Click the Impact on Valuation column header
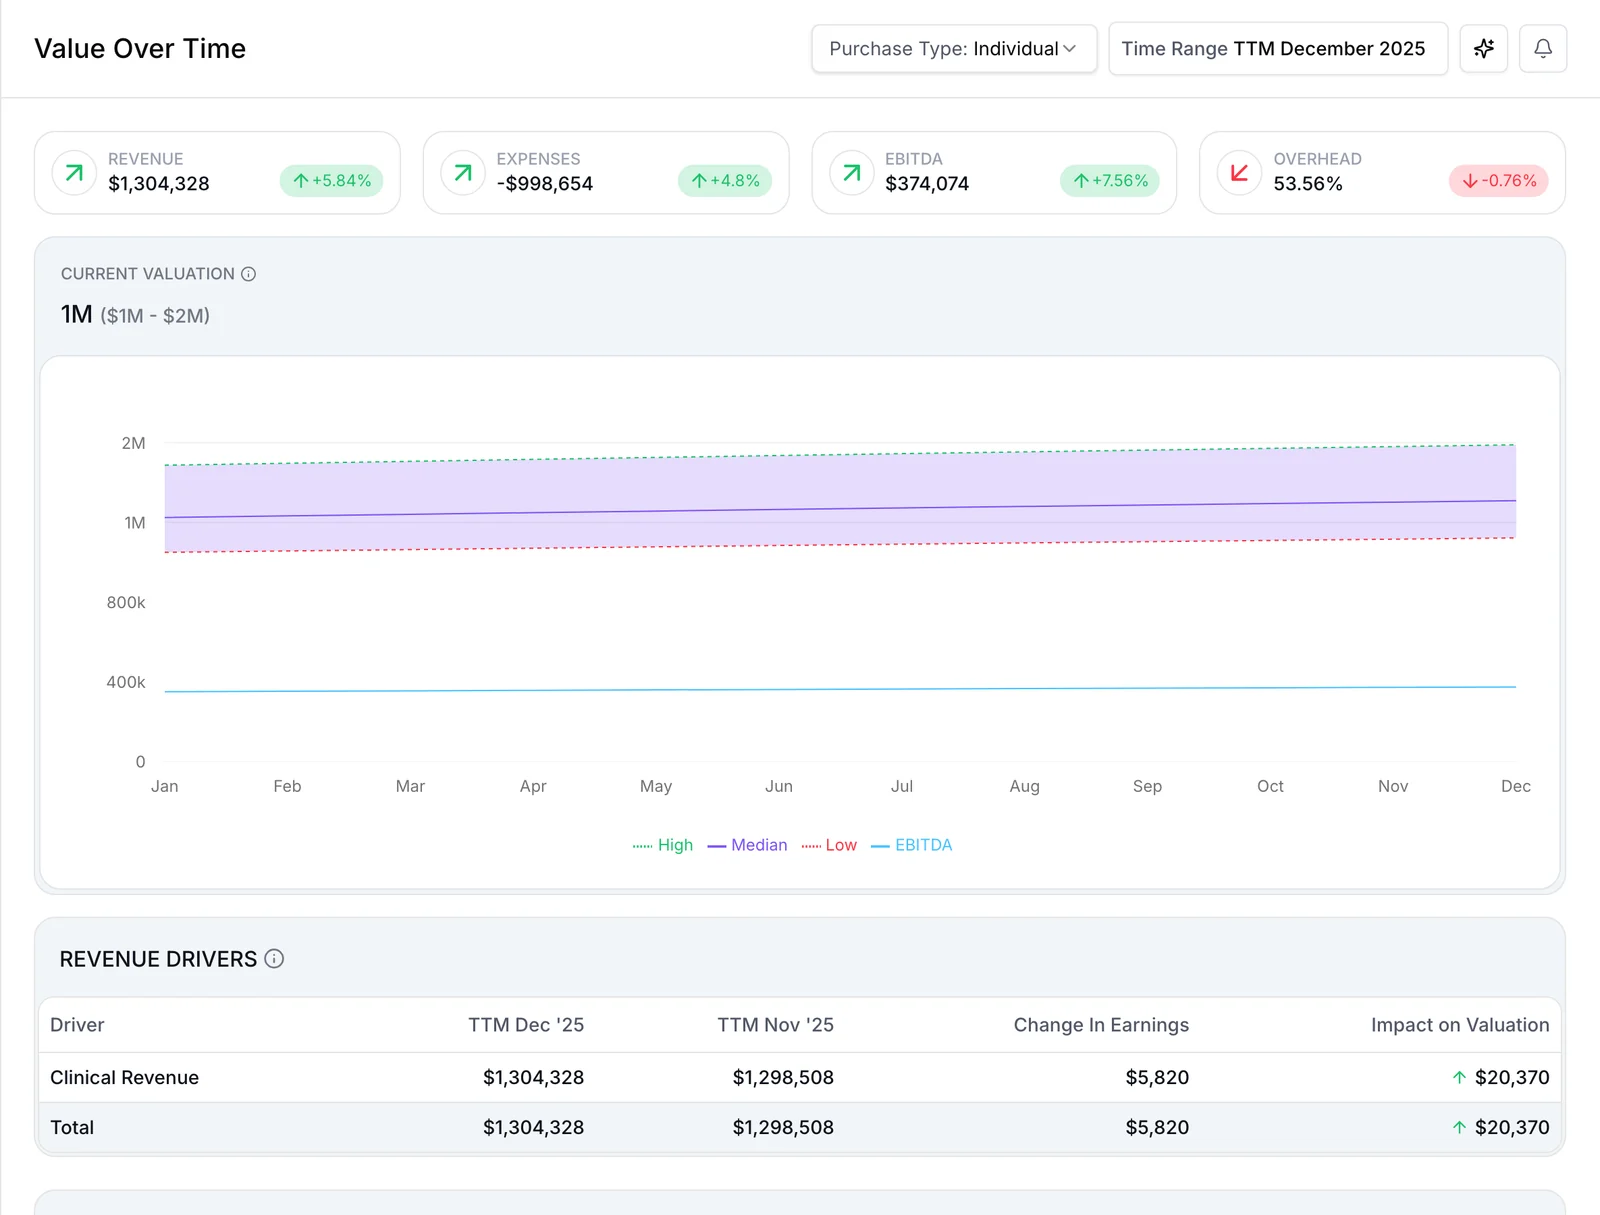The image size is (1600, 1215). click(1460, 1025)
